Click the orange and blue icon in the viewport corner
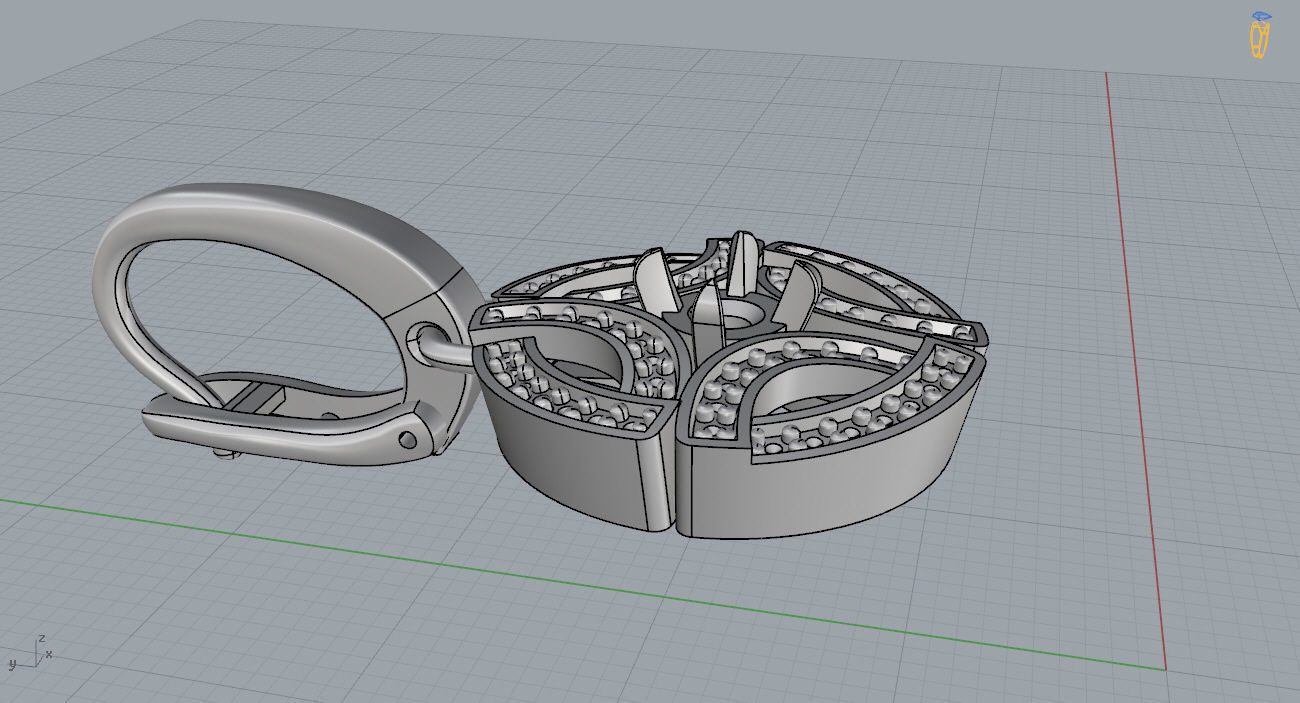The width and height of the screenshot is (1300, 703). pyautogui.click(x=1261, y=35)
